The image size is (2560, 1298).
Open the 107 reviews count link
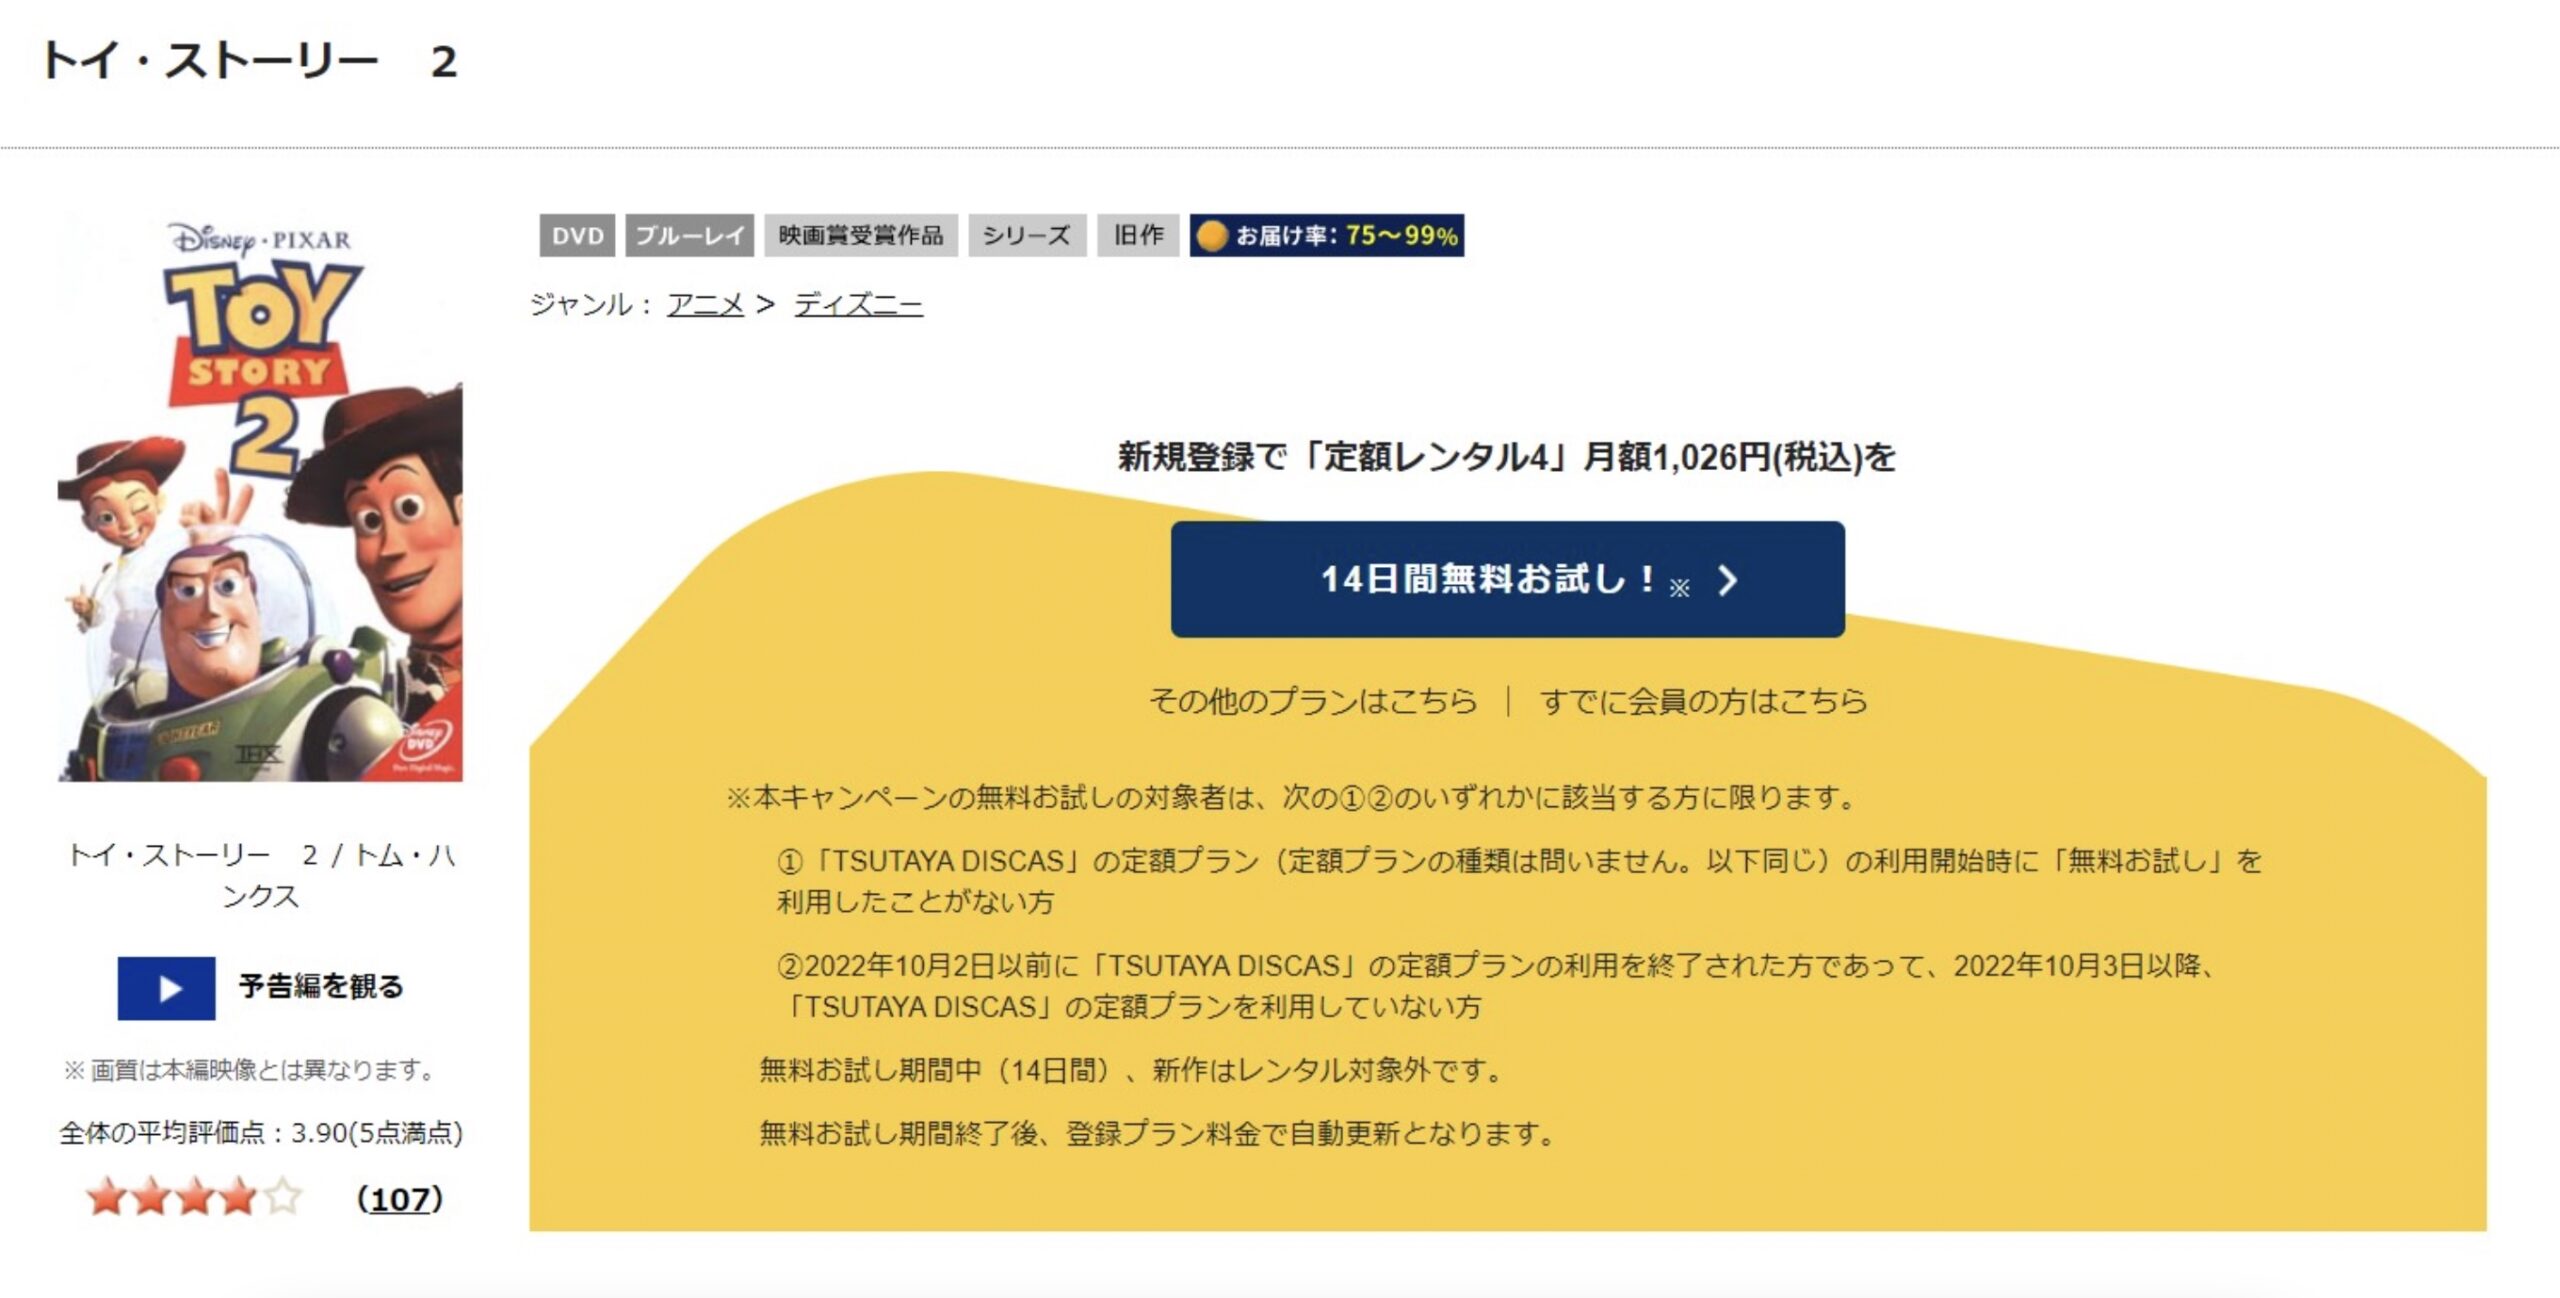[x=400, y=1199]
